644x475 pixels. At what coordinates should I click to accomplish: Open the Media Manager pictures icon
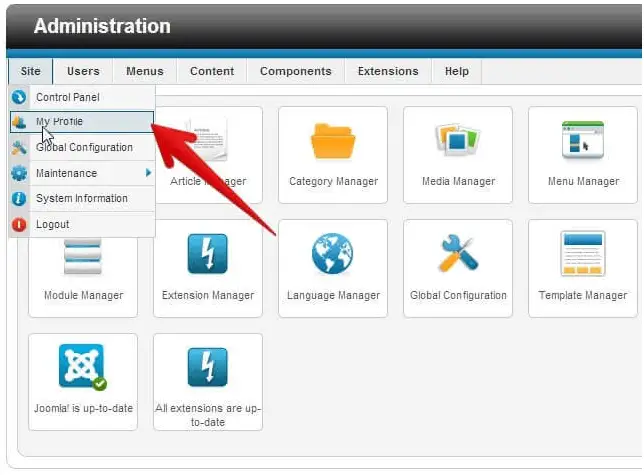pyautogui.click(x=458, y=140)
